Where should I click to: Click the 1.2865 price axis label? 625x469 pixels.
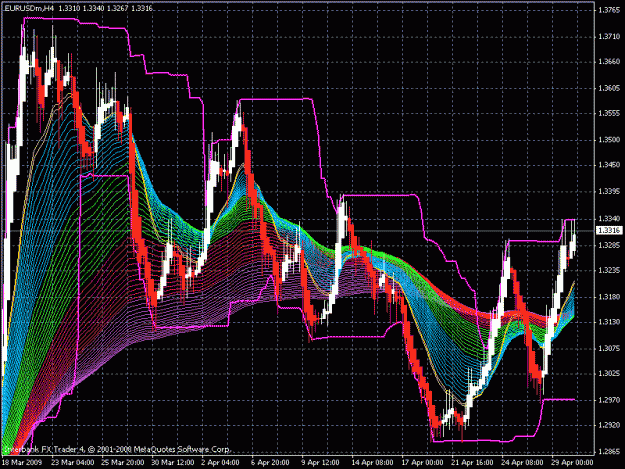609,452
